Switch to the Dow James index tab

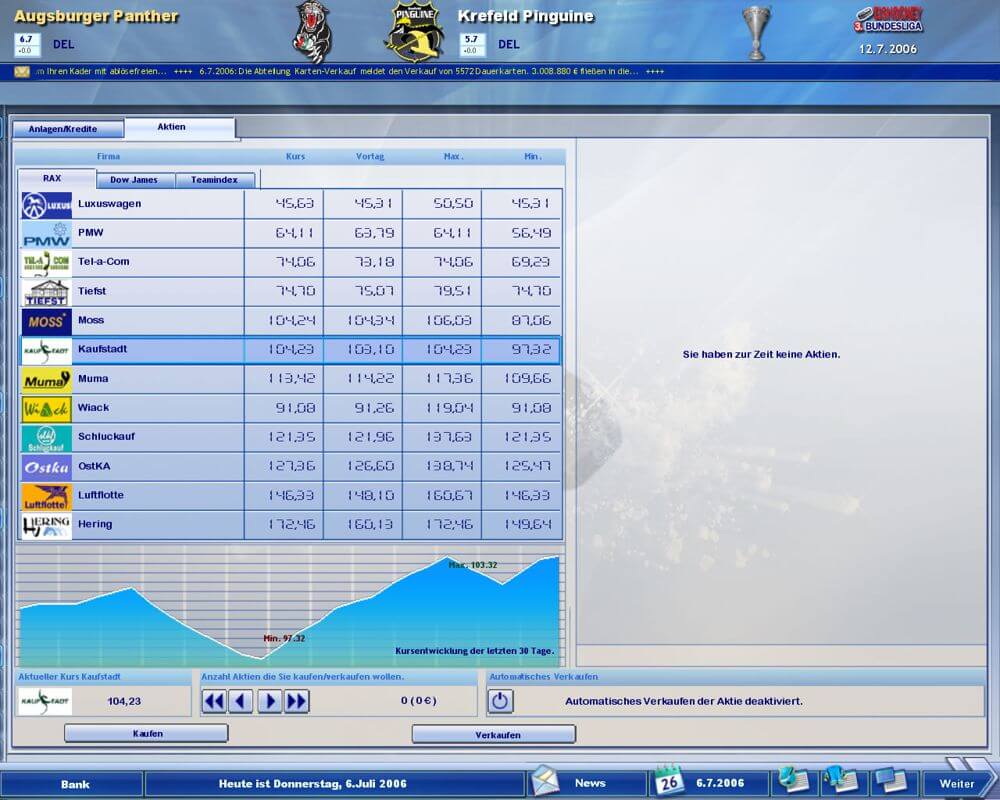pos(135,180)
